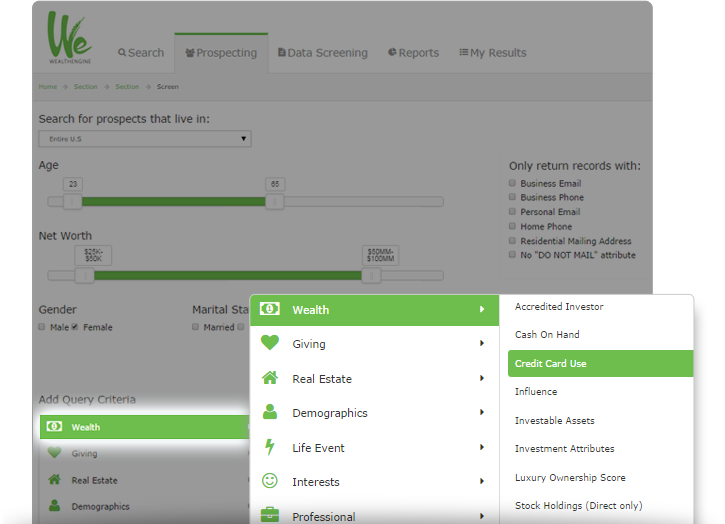
Task: Select Wealth in Add Query Criteria
Action: [145, 427]
